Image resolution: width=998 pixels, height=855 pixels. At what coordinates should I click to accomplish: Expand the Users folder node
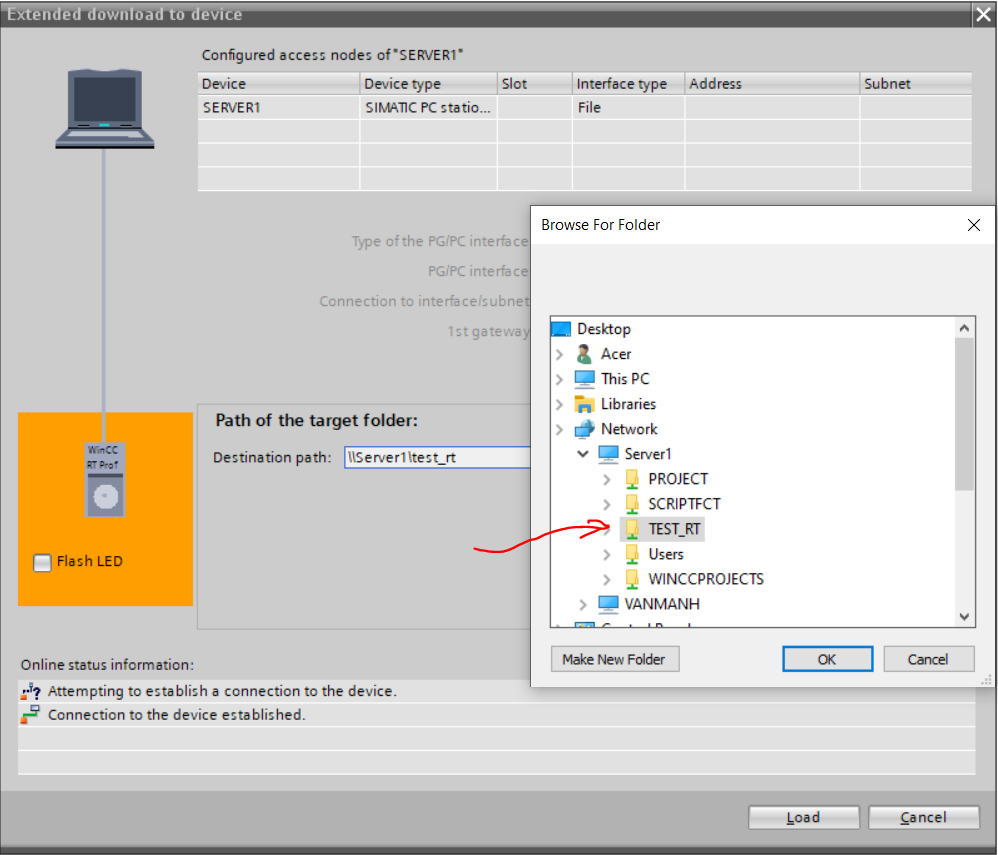[x=607, y=555]
